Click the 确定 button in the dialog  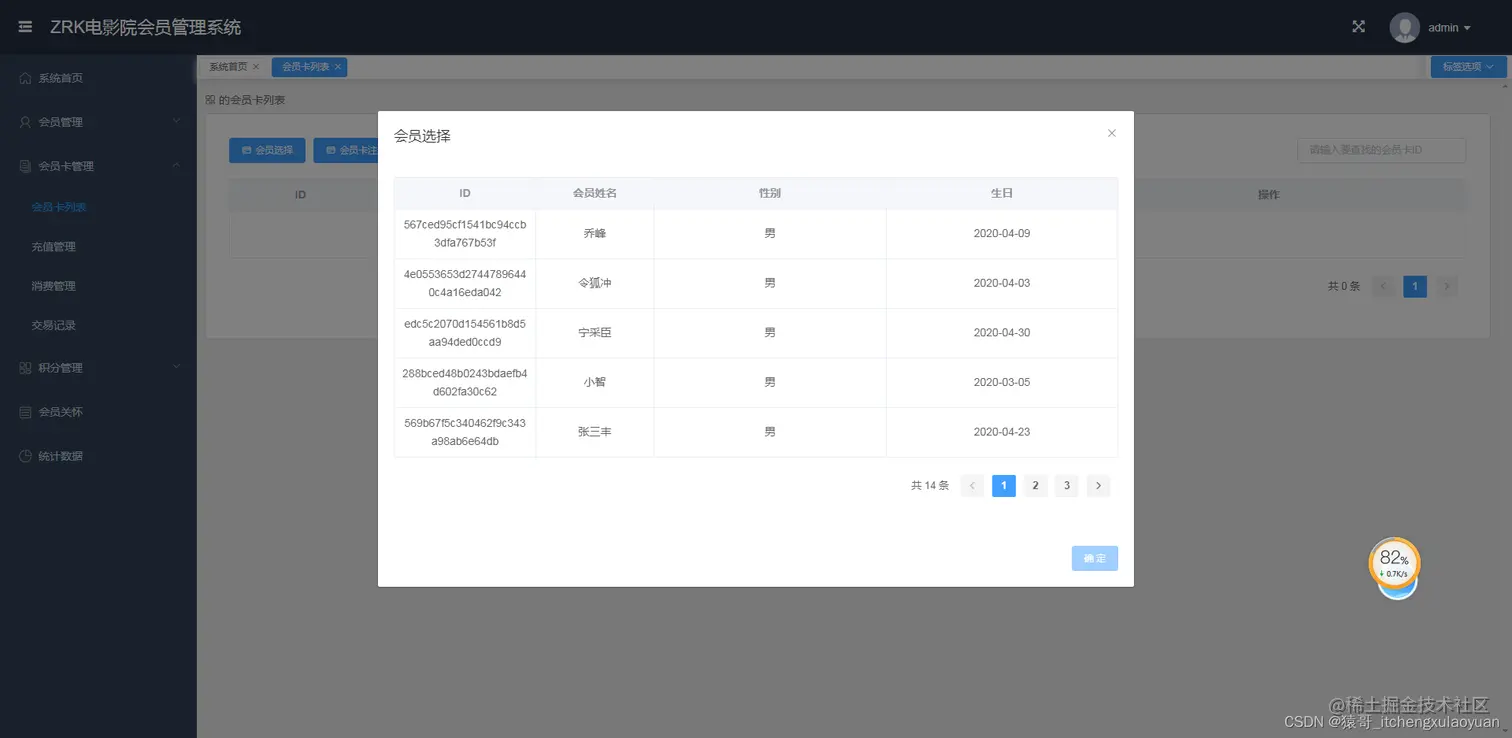(1095, 558)
